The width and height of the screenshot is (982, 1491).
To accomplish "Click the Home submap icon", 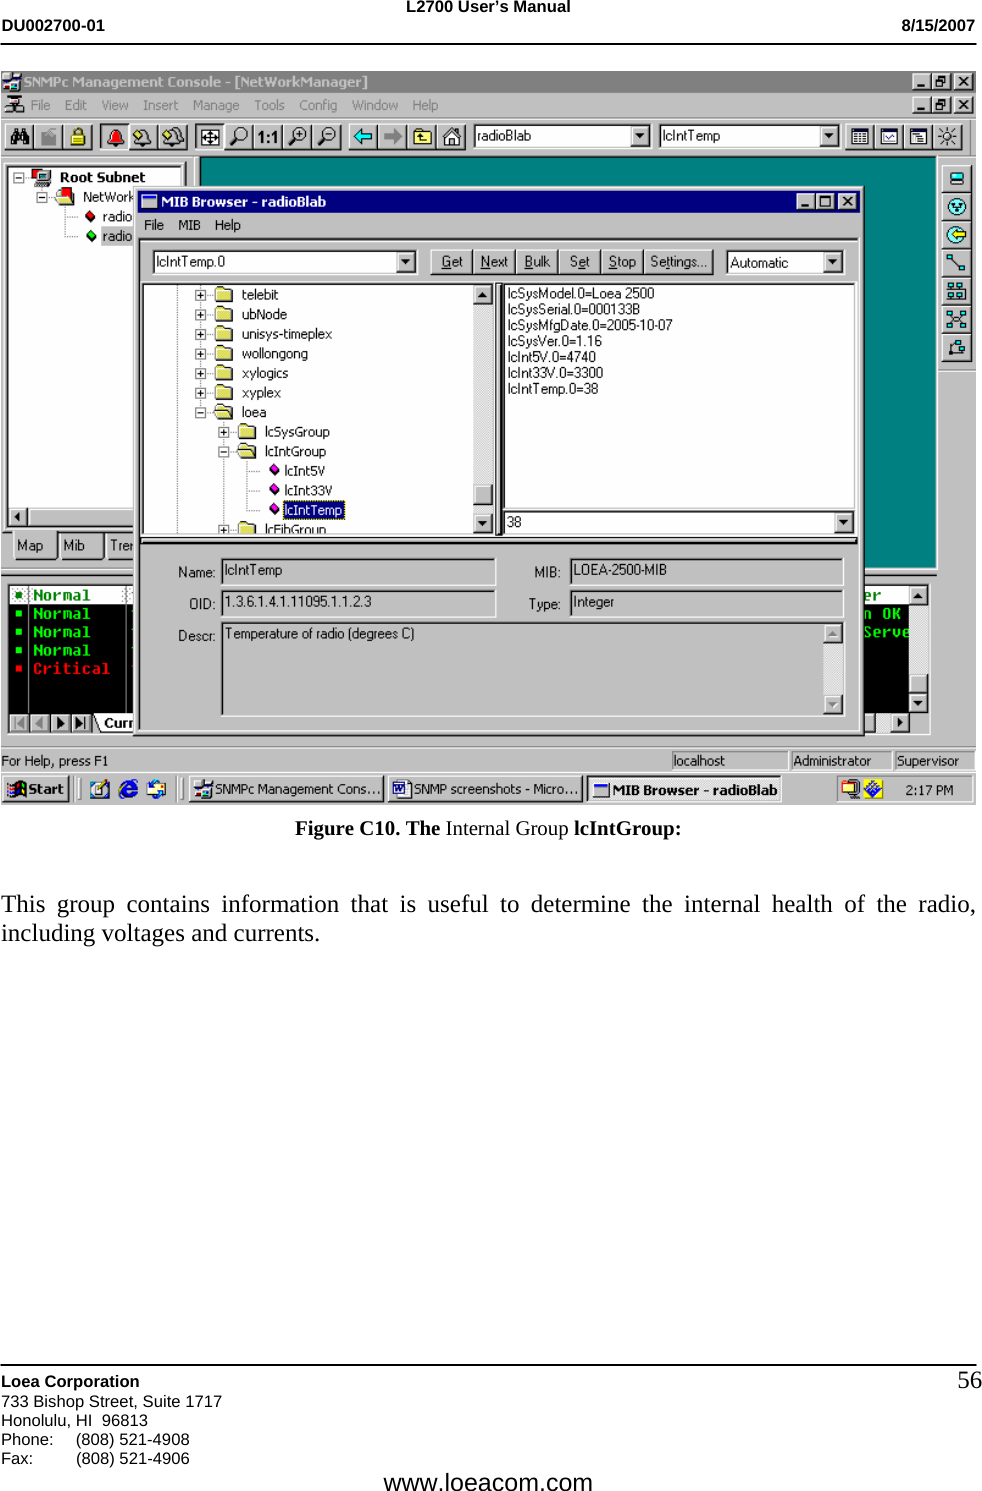I will 453,137.
